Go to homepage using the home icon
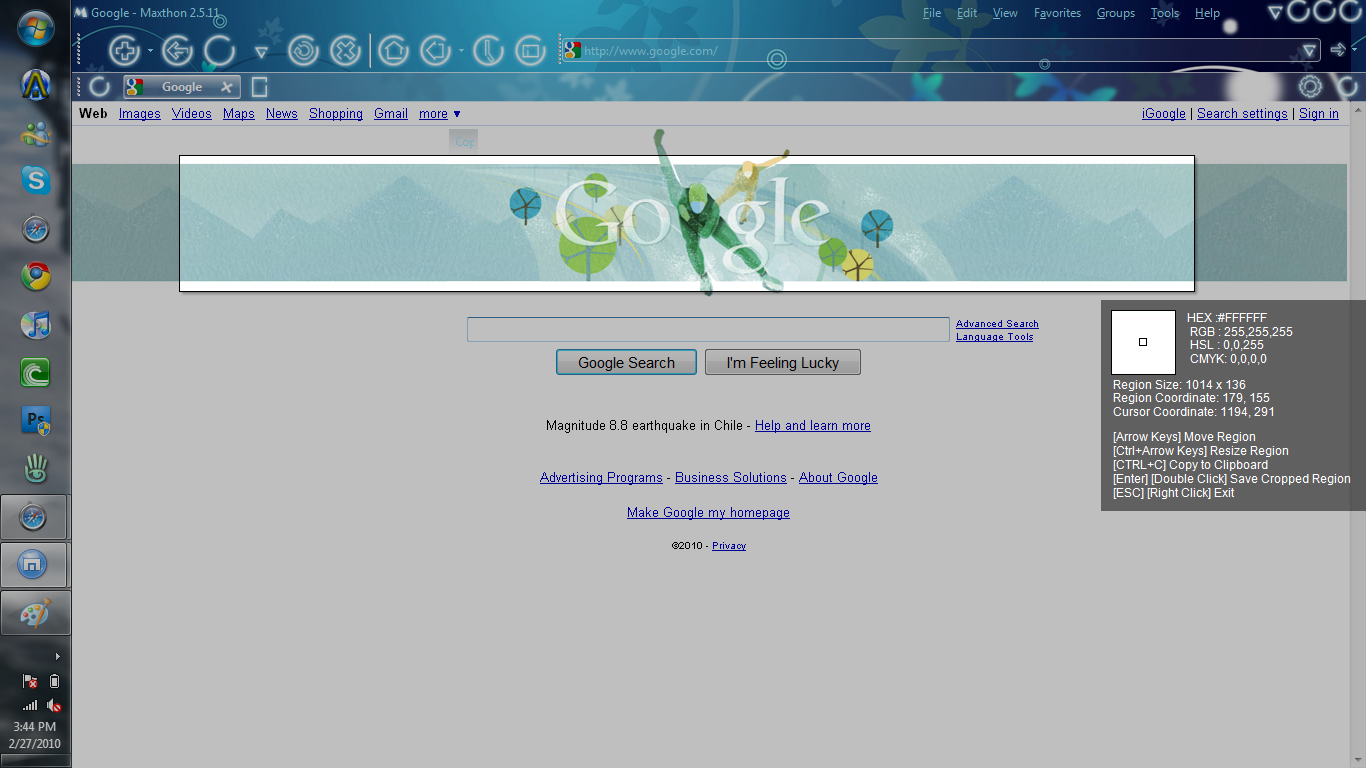The image size is (1366, 768). (x=391, y=49)
